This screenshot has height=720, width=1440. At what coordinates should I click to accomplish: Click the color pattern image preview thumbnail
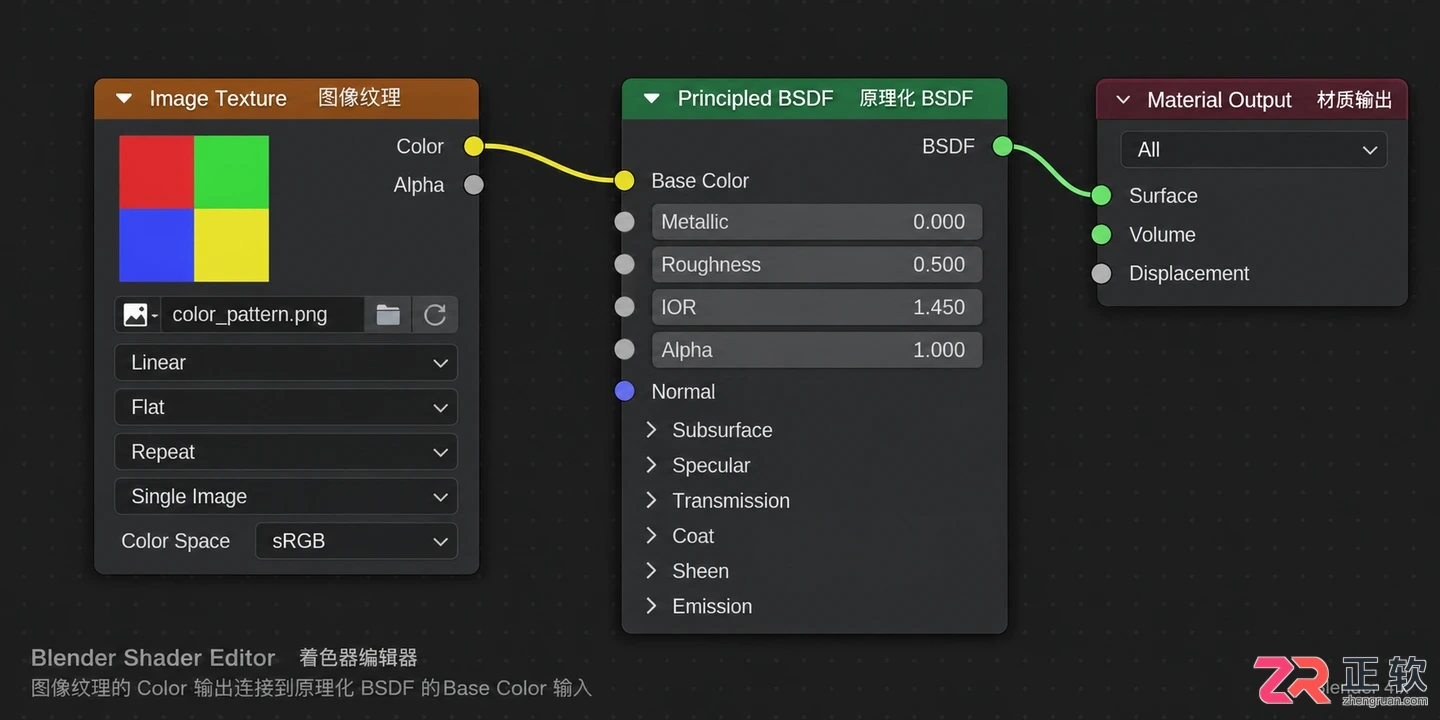194,209
